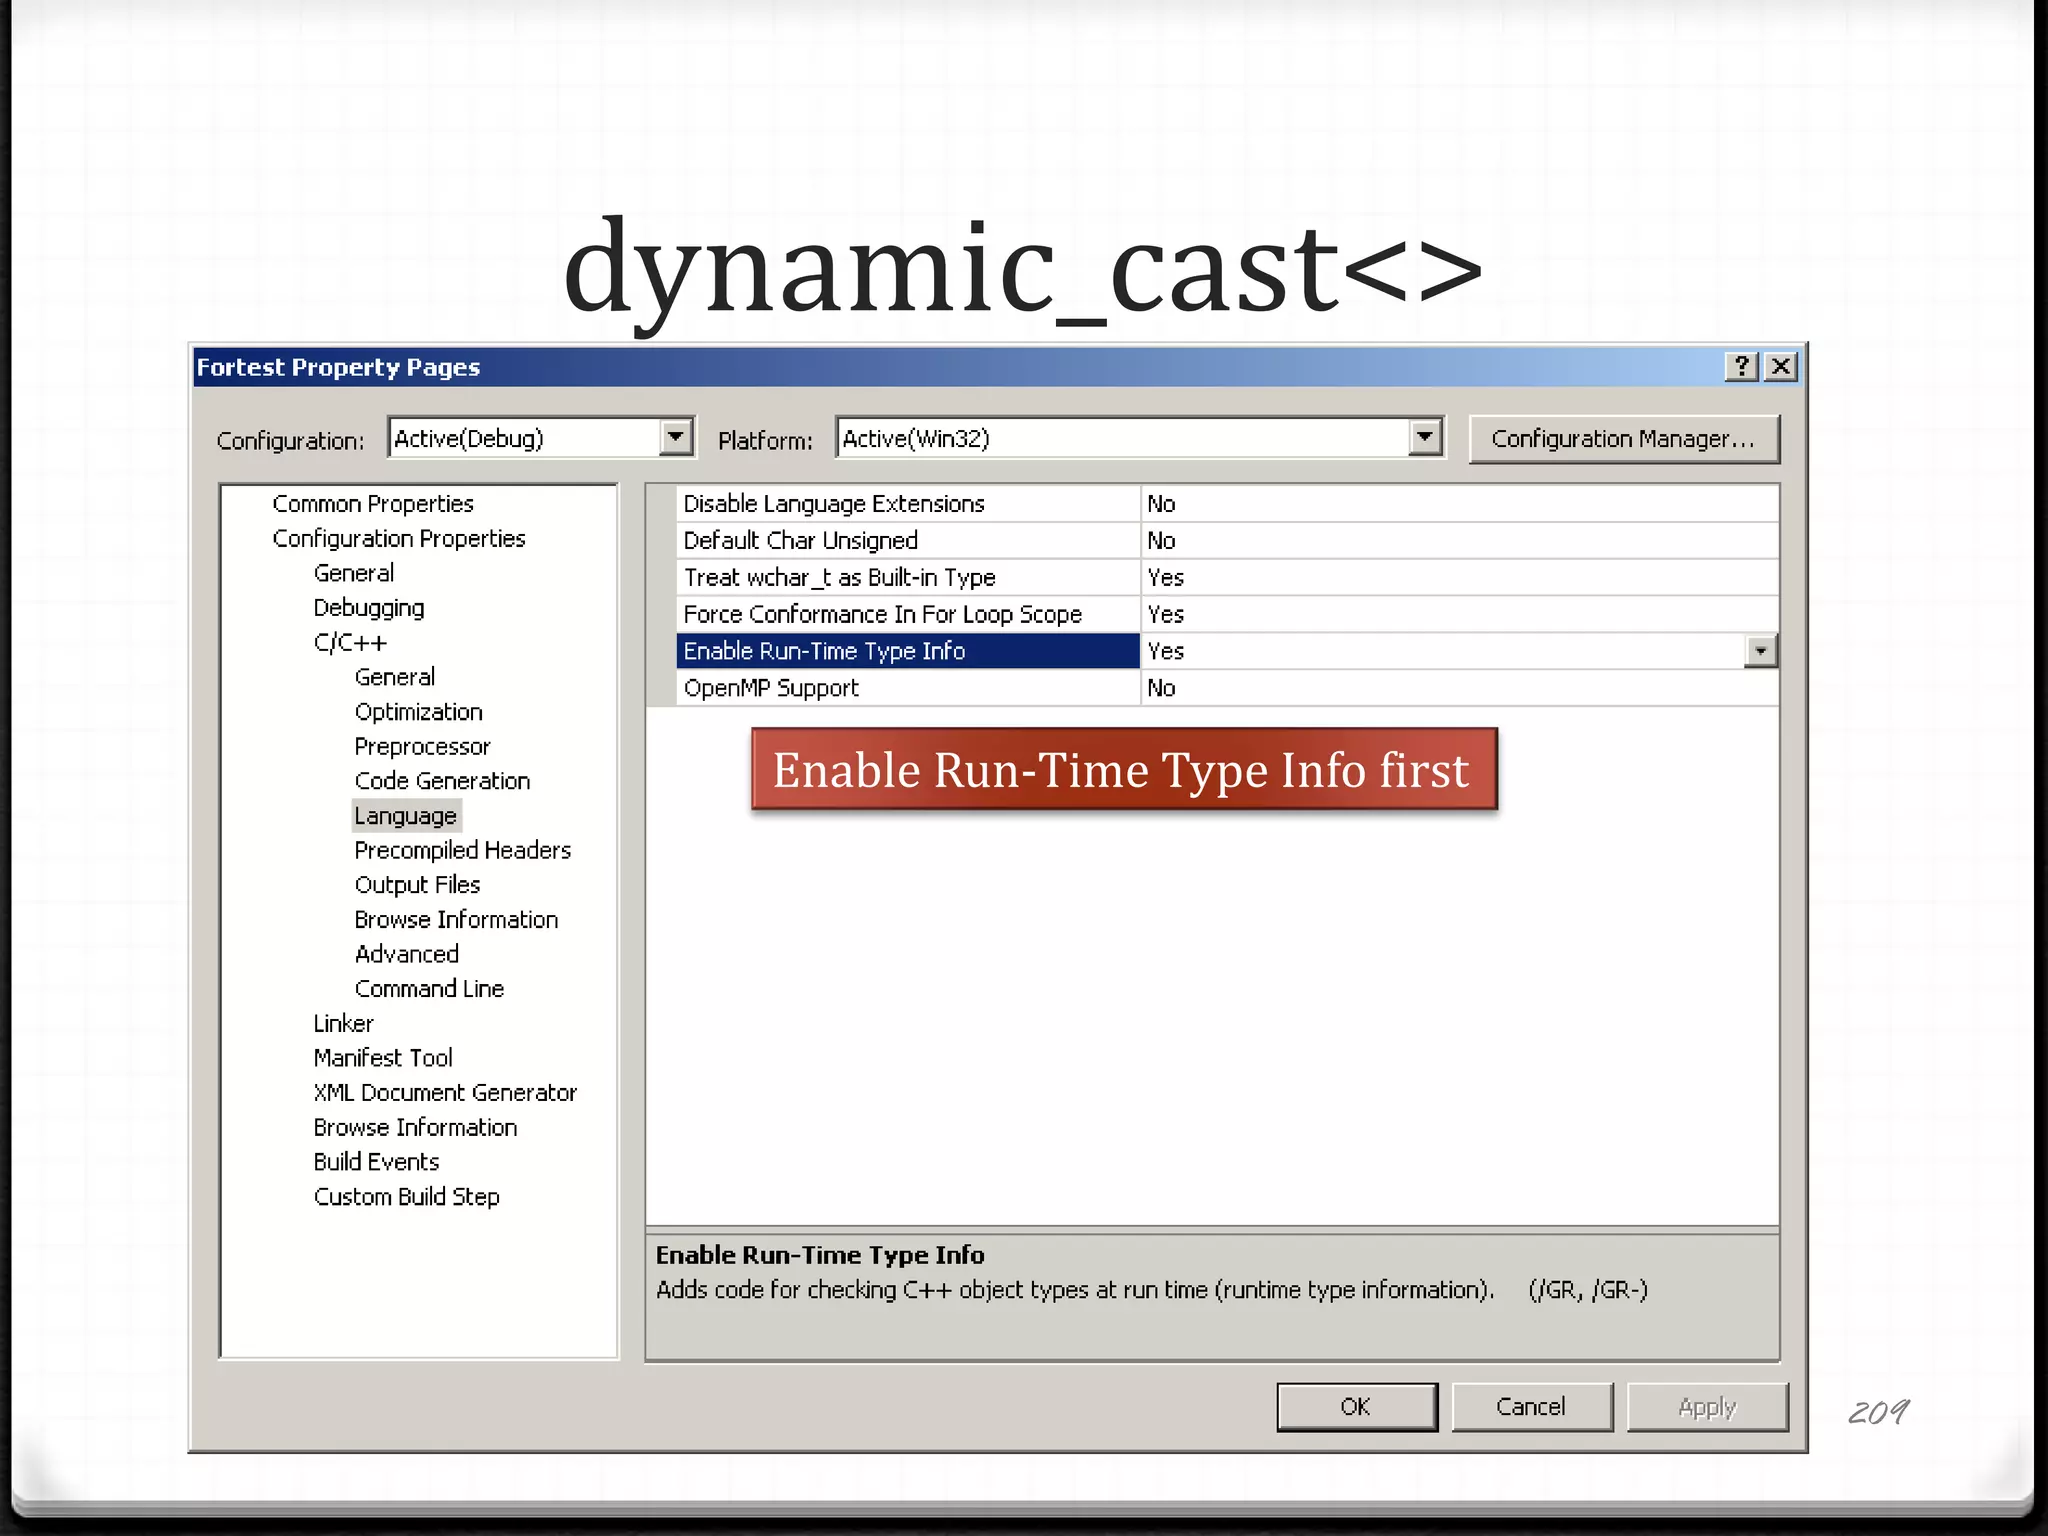The image size is (2048, 1536).
Task: Confirm with the OK button
Action: [x=1356, y=1407]
